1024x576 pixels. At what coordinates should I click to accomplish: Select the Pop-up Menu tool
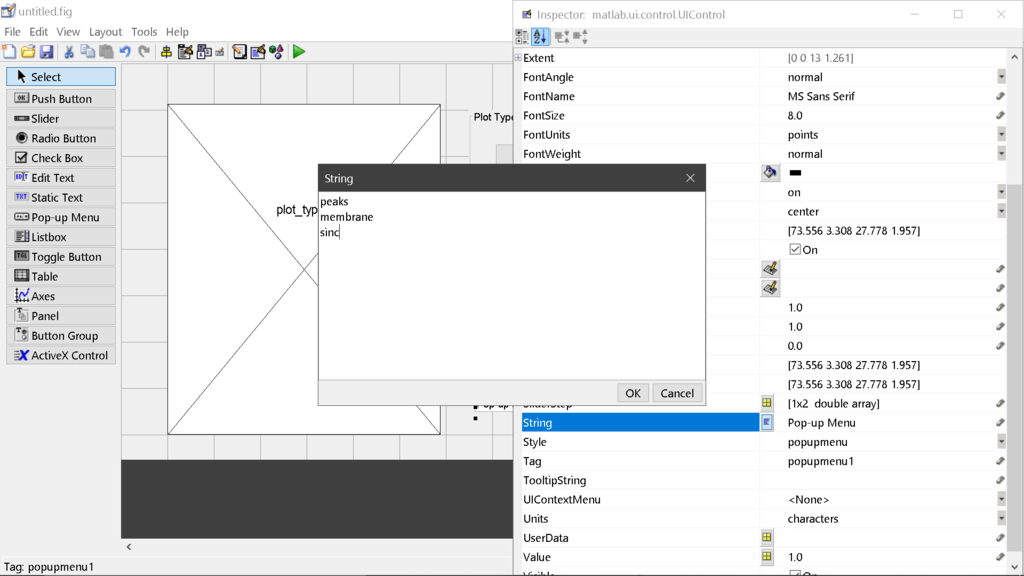[60, 217]
